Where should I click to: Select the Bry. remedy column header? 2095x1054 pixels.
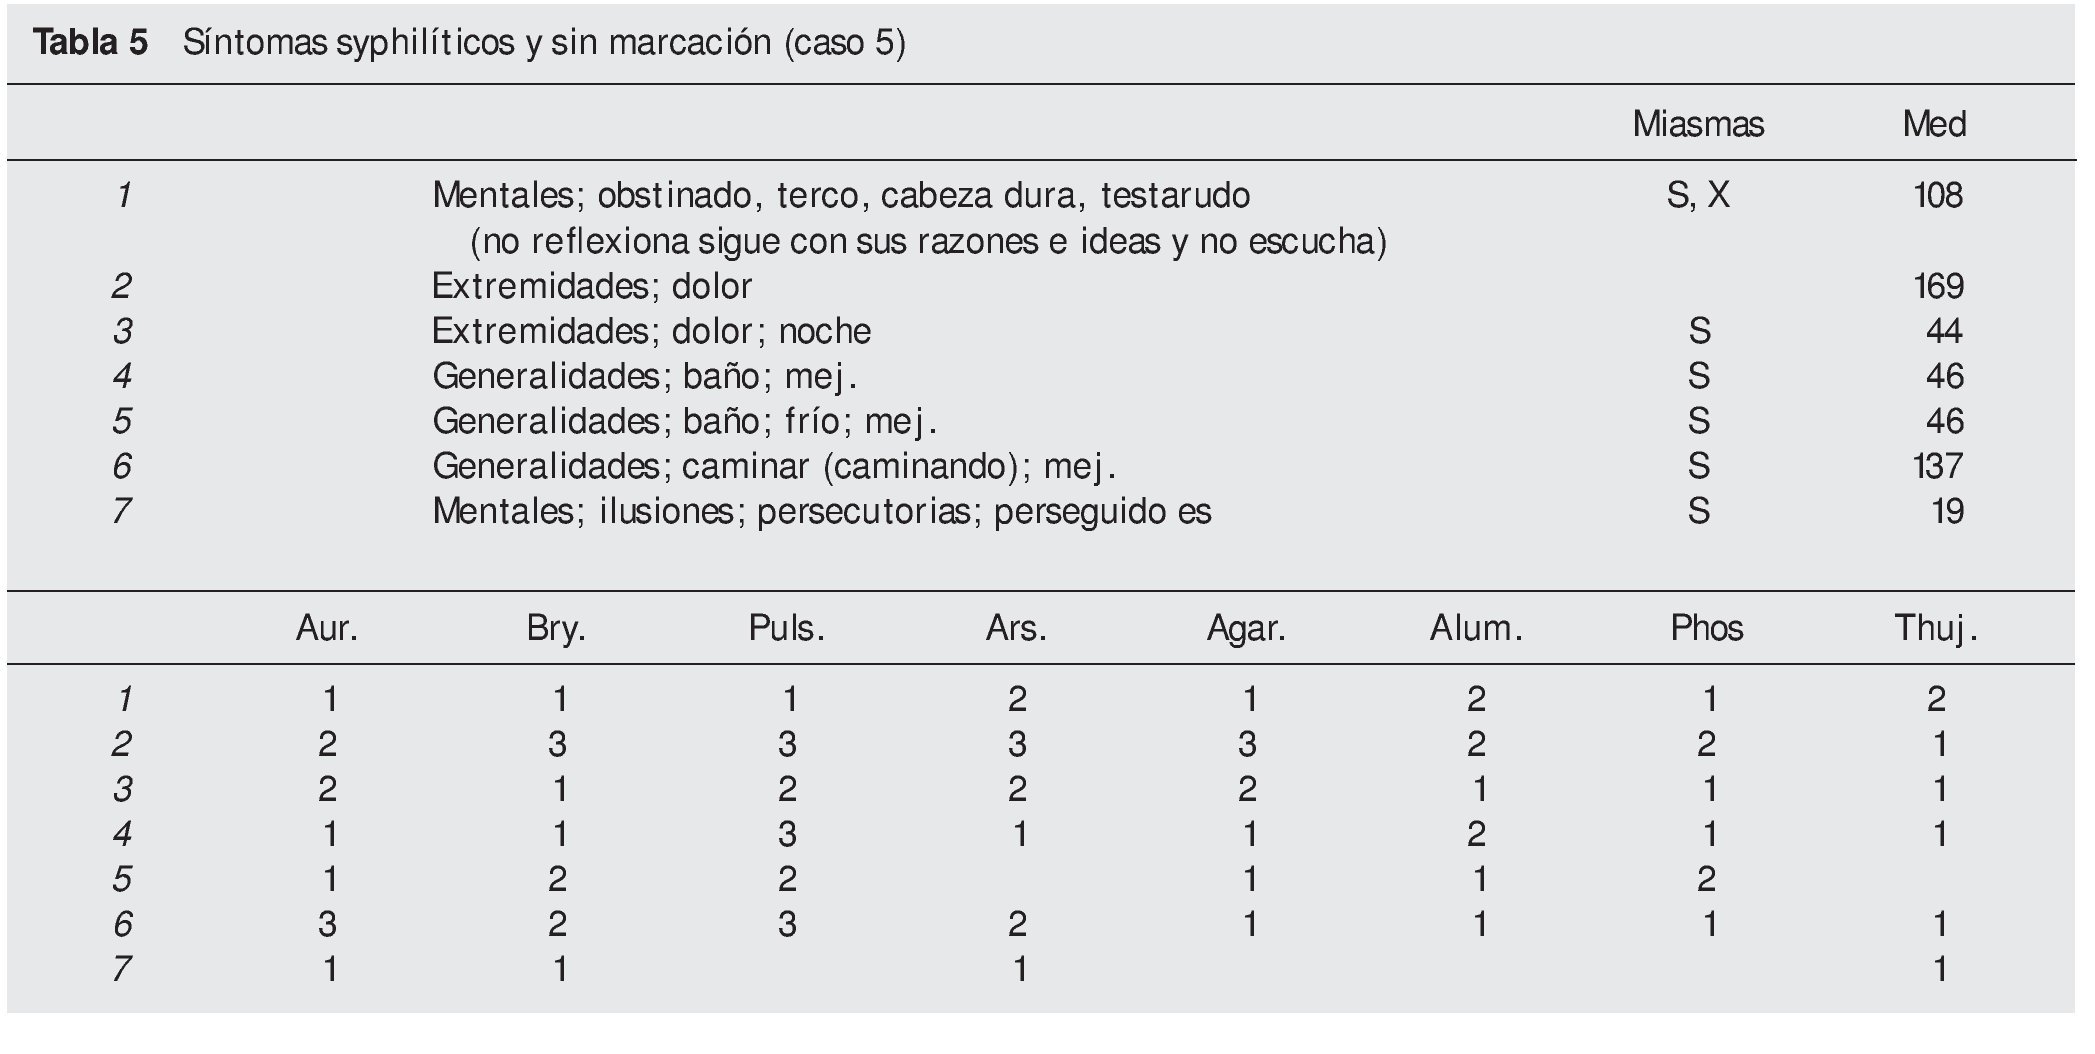tap(556, 628)
